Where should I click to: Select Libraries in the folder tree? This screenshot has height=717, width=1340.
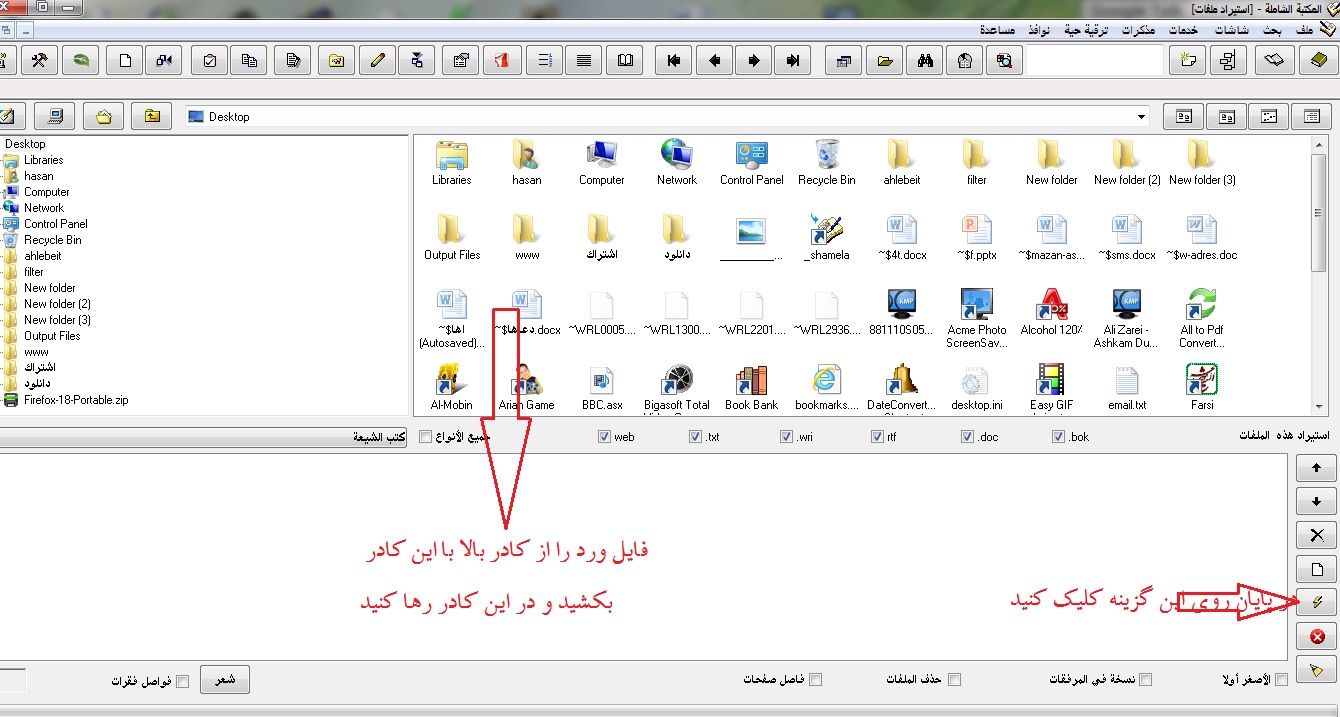(x=43, y=160)
